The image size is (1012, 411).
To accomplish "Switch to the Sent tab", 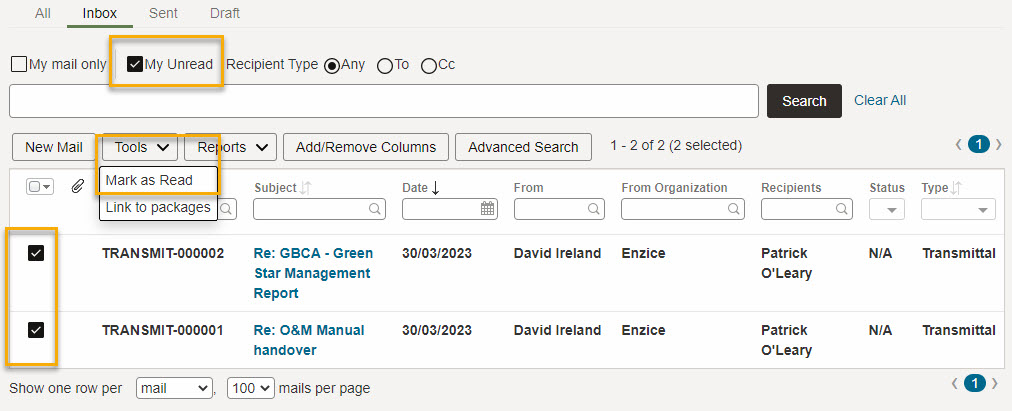I will [163, 14].
